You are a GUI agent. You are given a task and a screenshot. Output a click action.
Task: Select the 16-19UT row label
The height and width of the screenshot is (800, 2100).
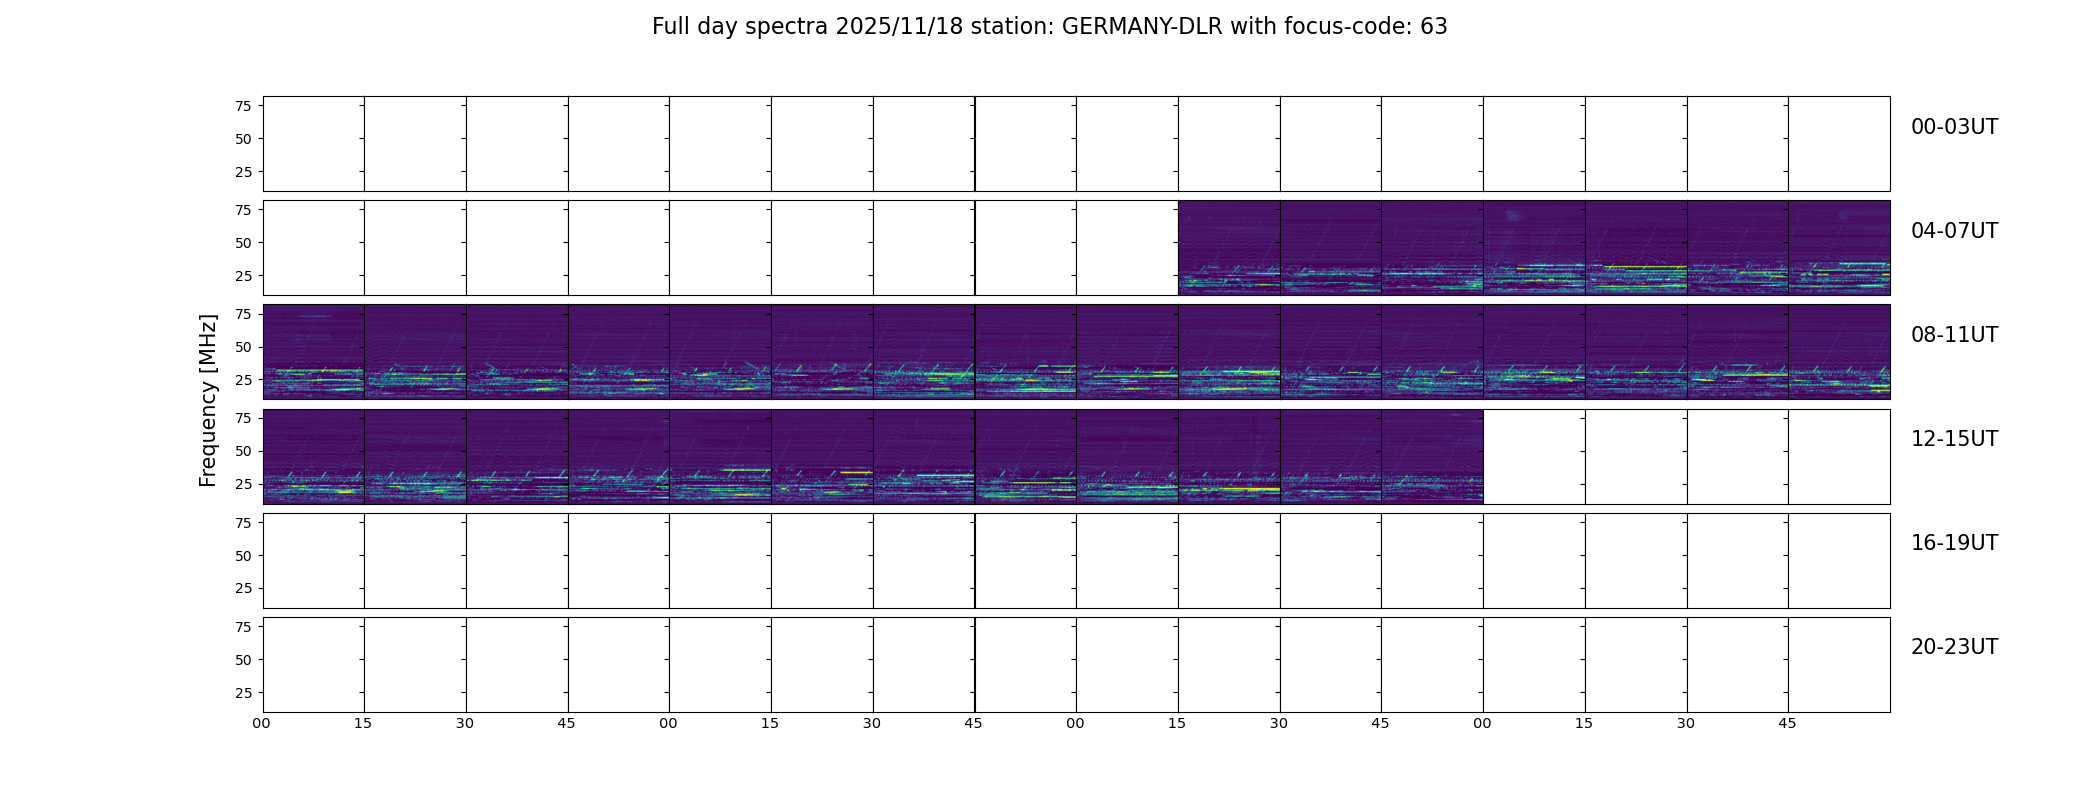click(x=1954, y=543)
